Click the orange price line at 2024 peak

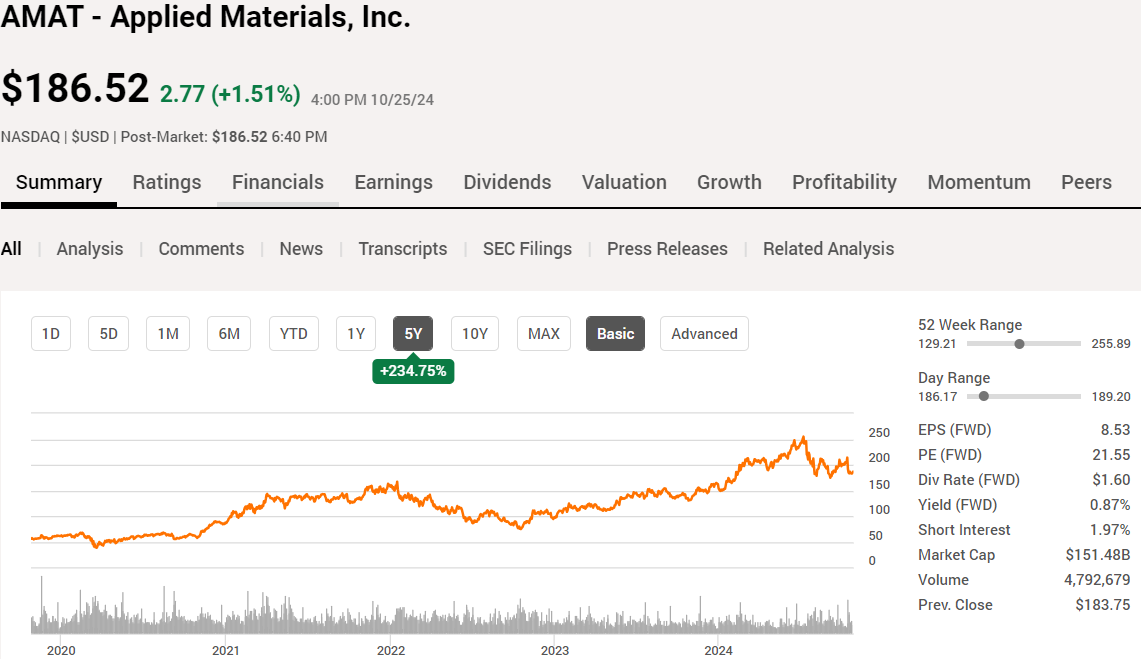(803, 438)
